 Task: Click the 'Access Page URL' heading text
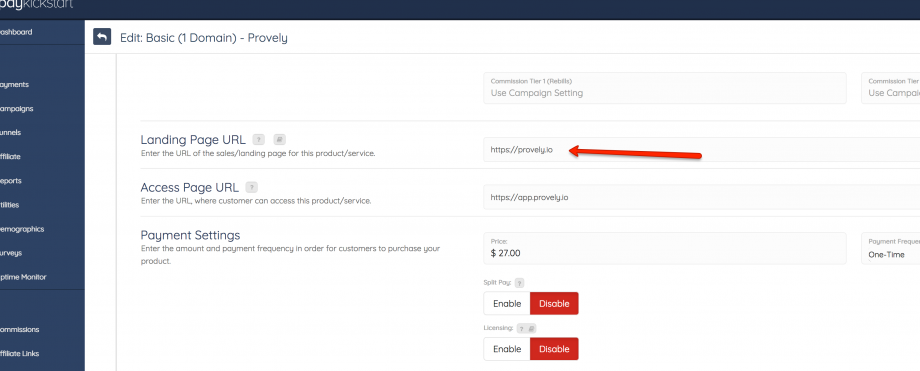point(190,187)
